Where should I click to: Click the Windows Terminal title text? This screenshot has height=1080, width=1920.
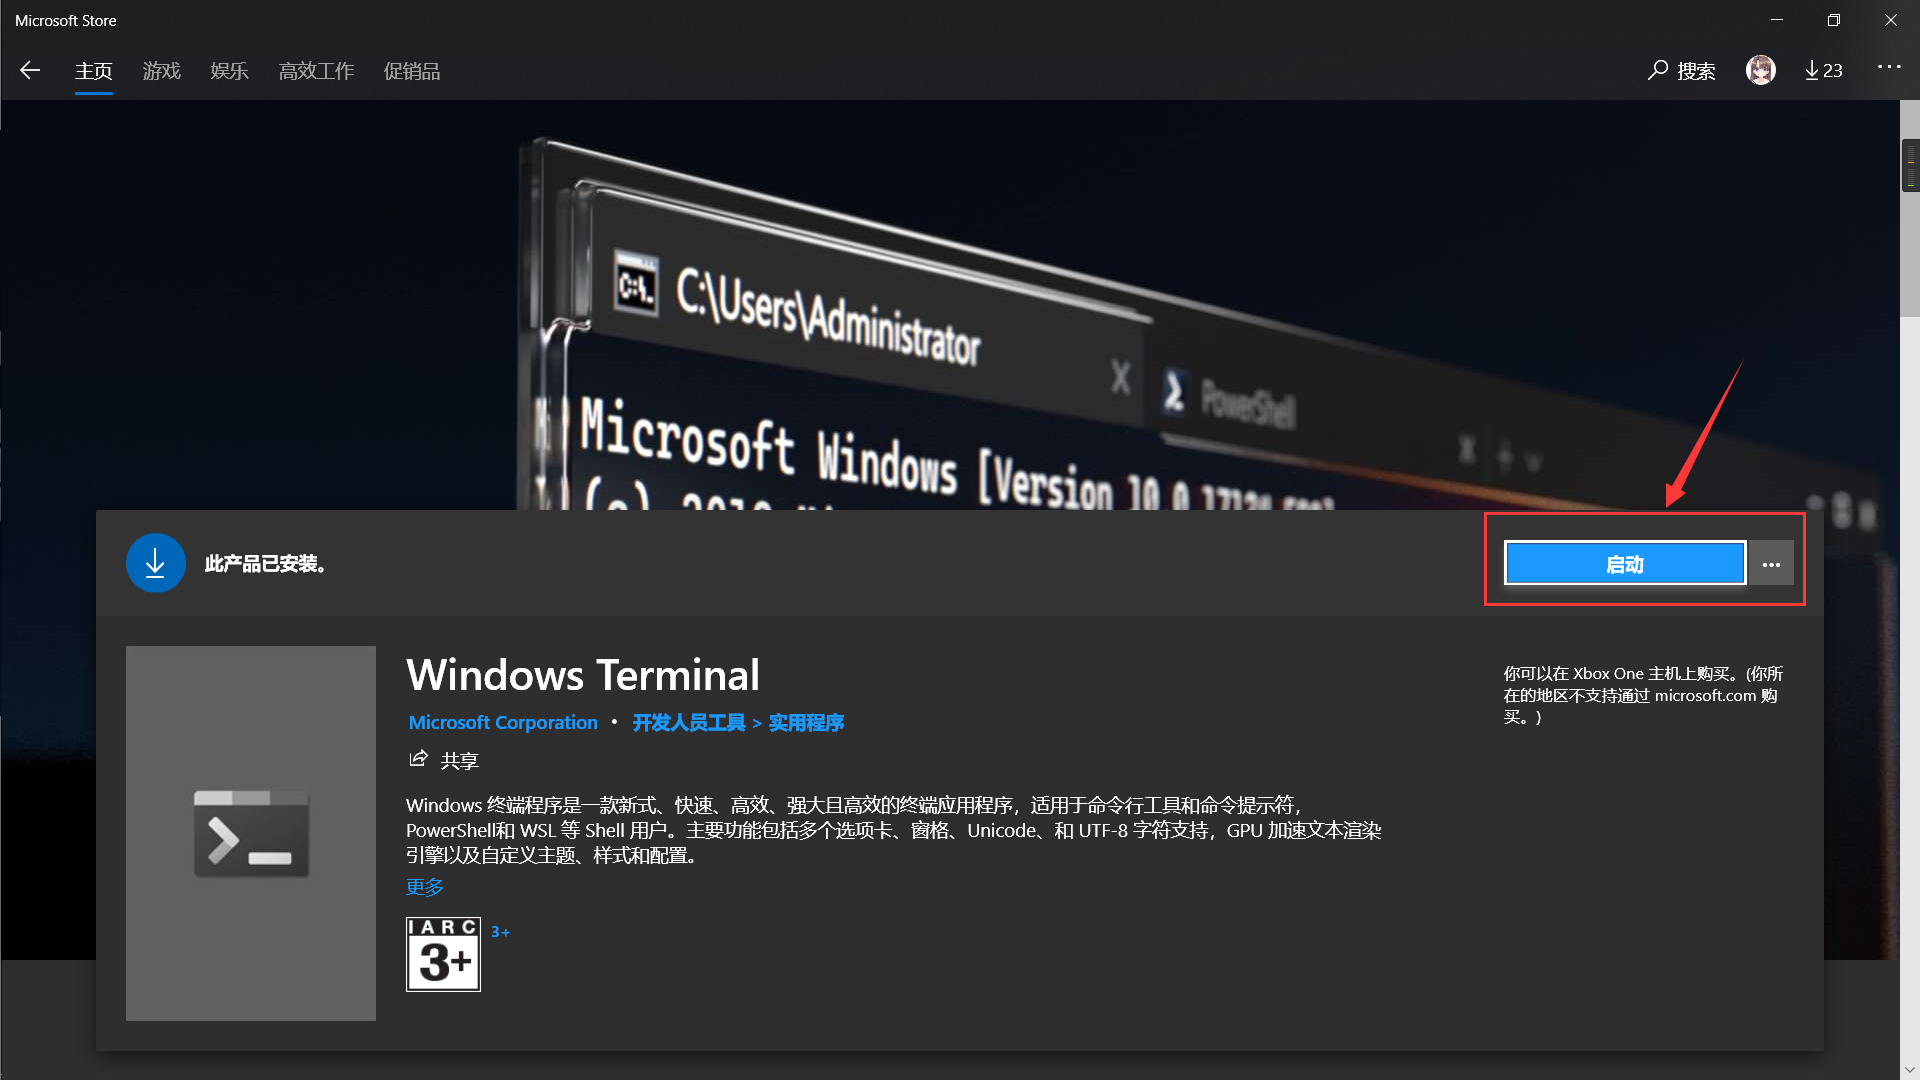(x=583, y=675)
